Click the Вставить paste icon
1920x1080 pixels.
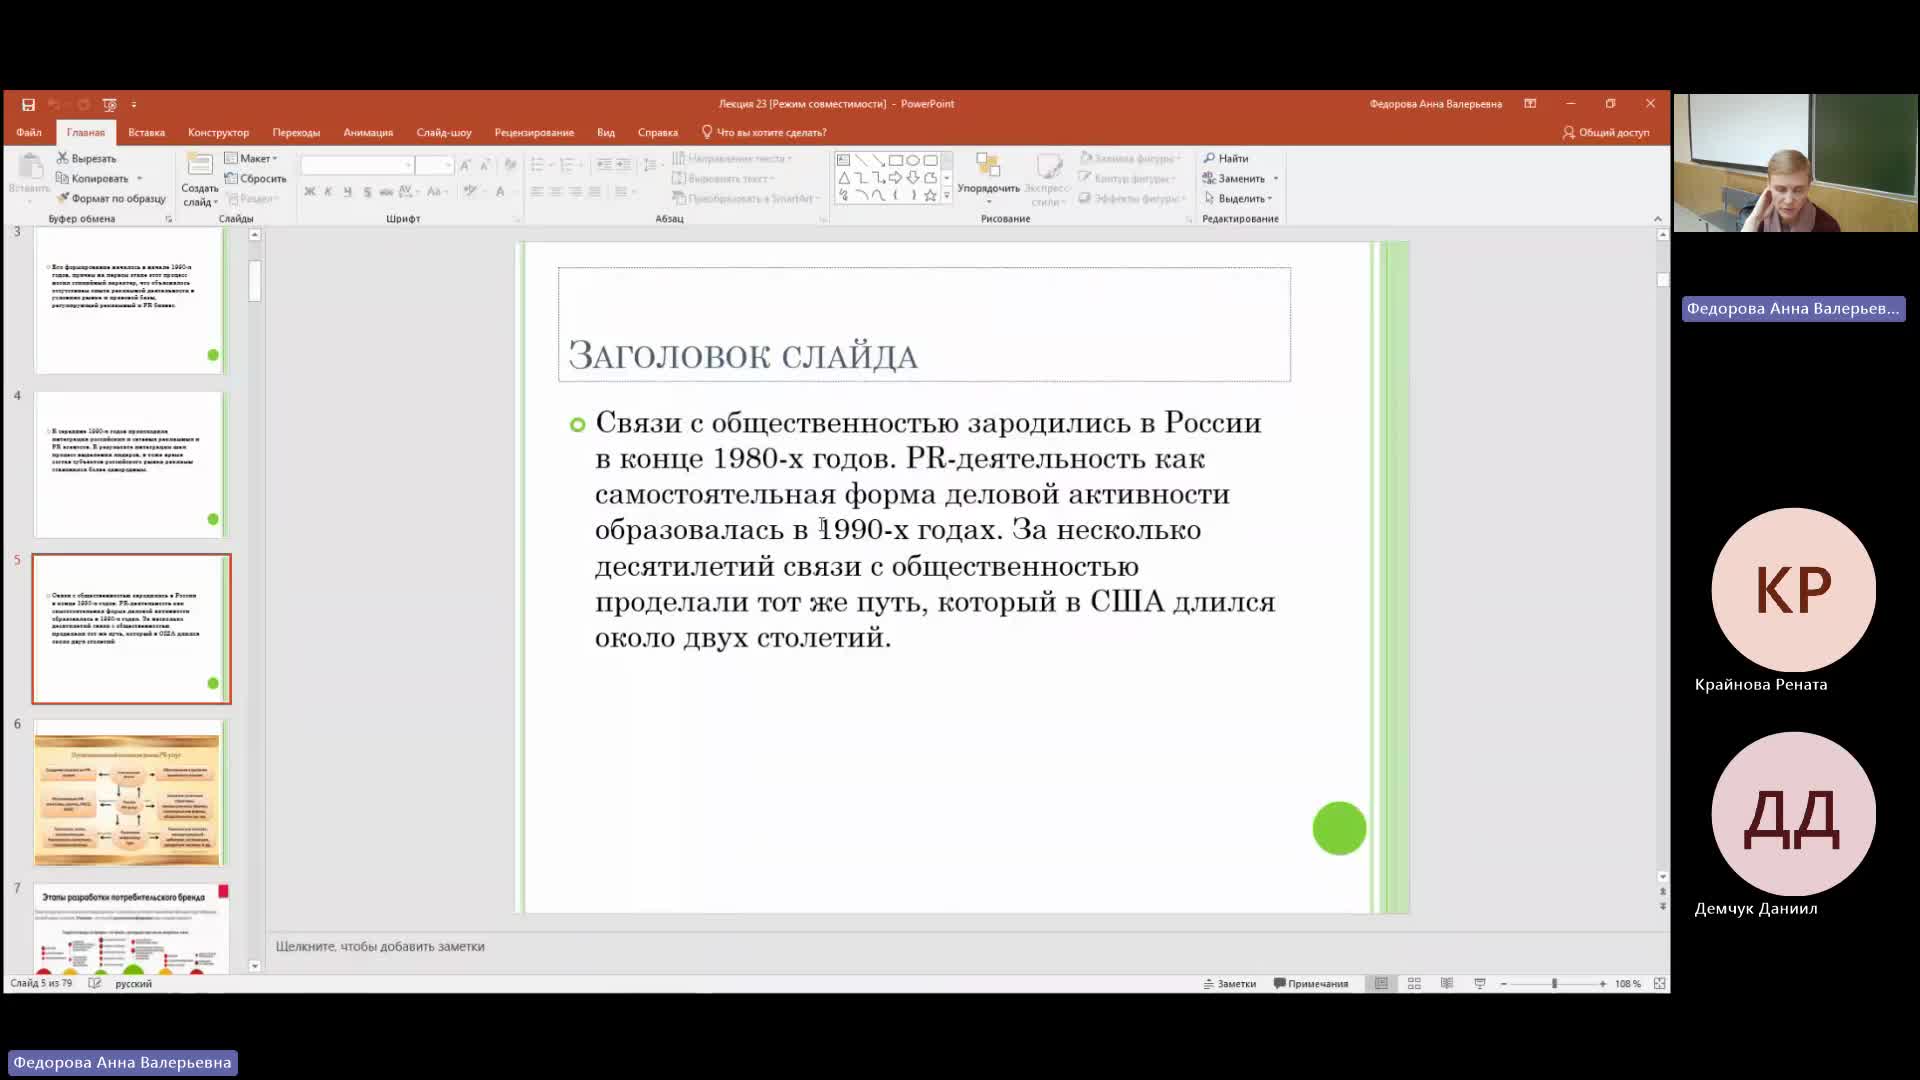pyautogui.click(x=29, y=166)
